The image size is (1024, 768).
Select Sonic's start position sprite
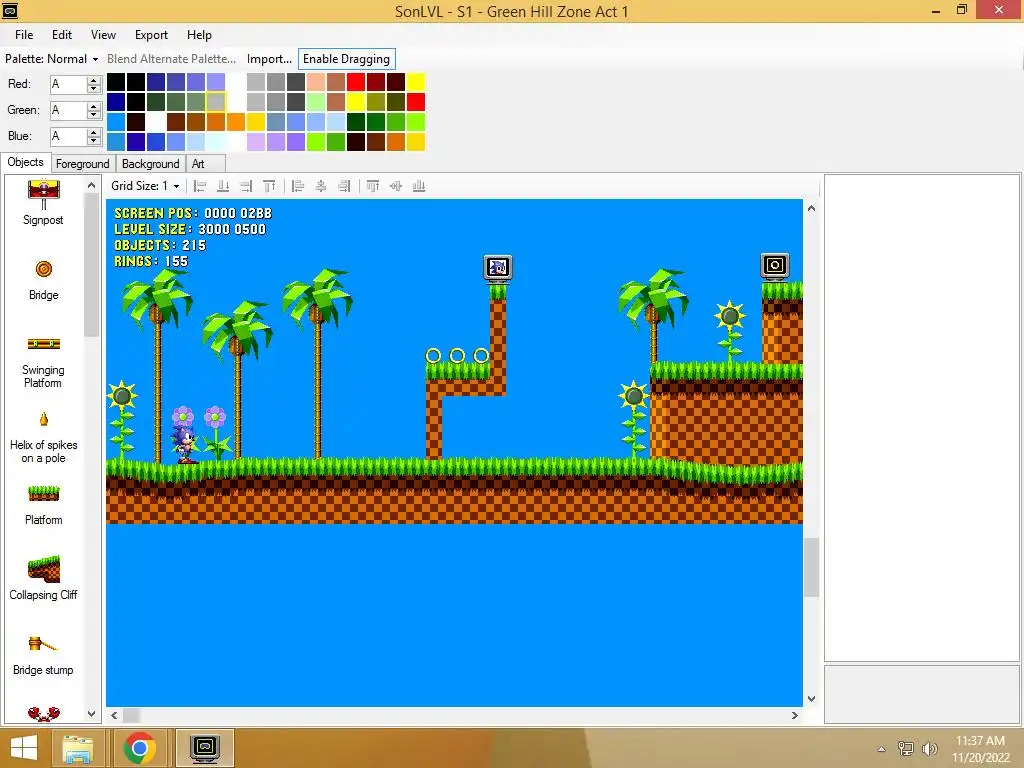185,444
